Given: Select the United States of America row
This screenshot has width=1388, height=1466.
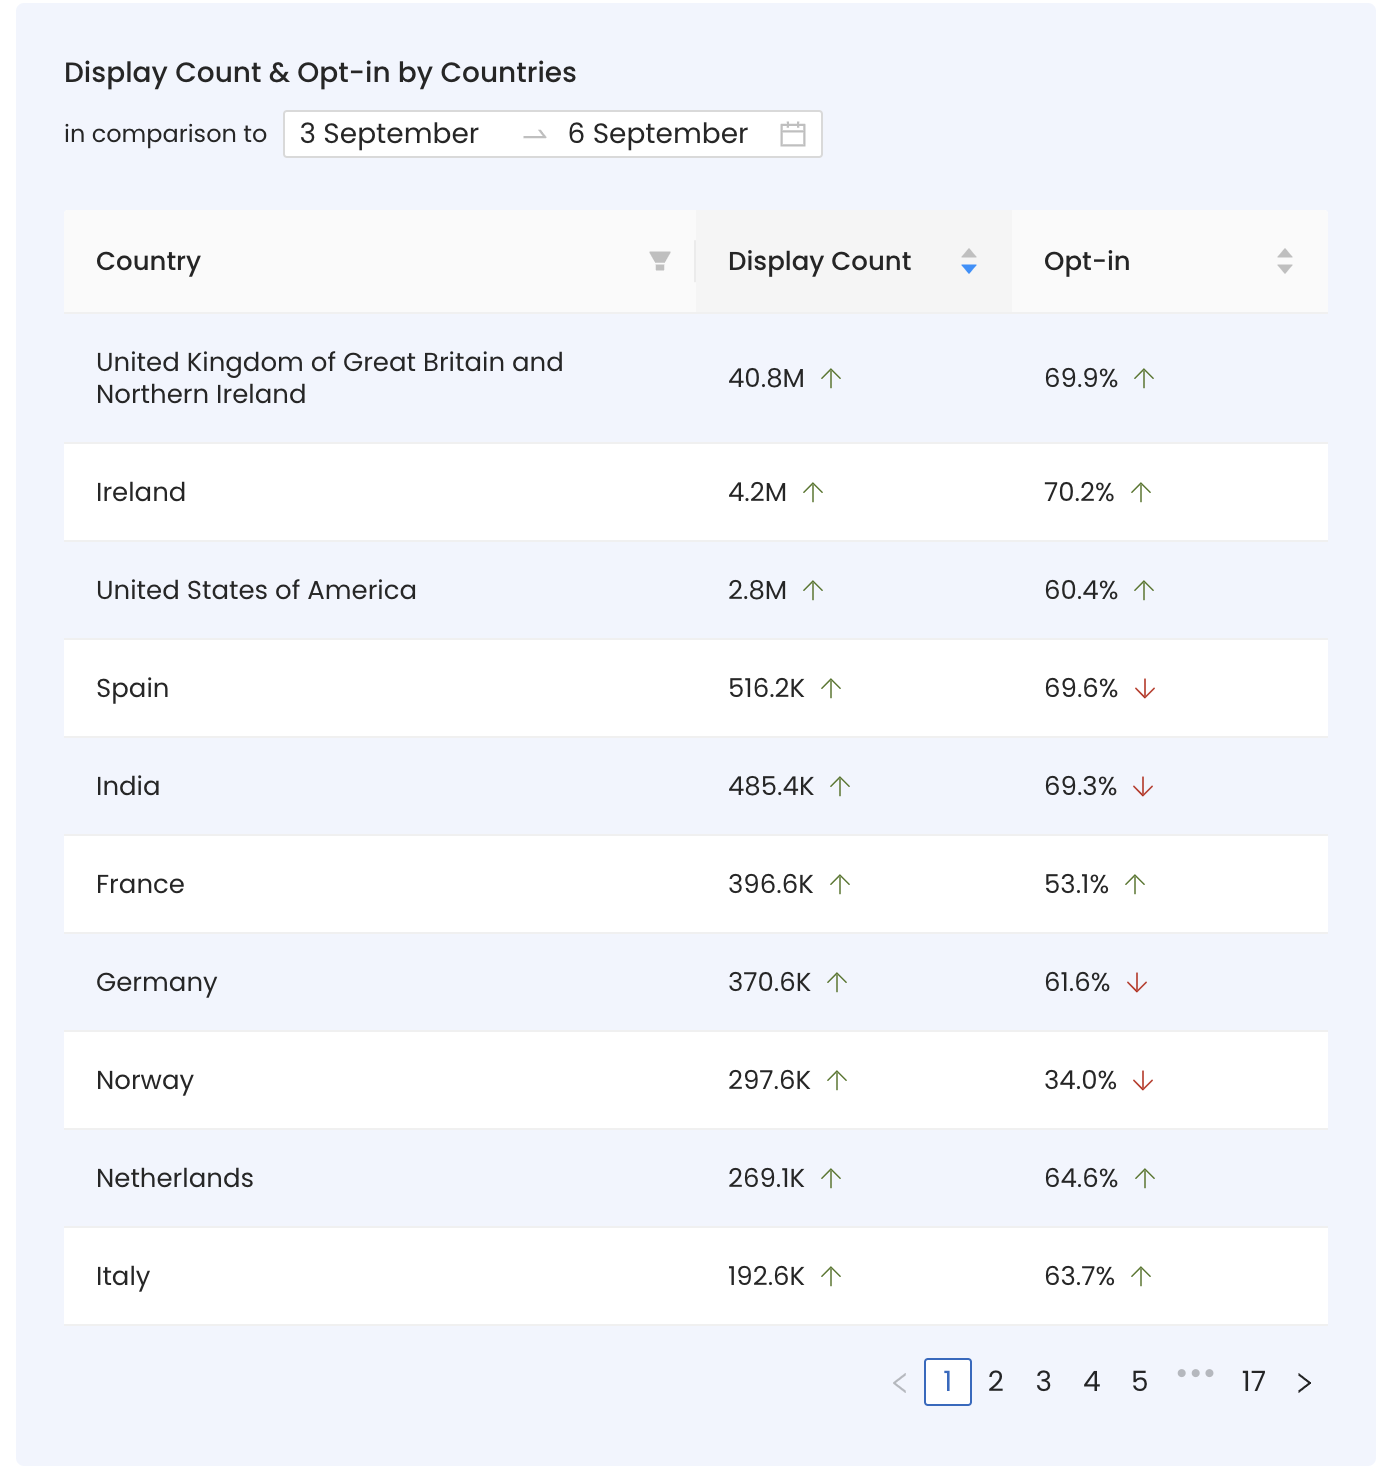Looking at the screenshot, I should pyautogui.click(x=695, y=590).
